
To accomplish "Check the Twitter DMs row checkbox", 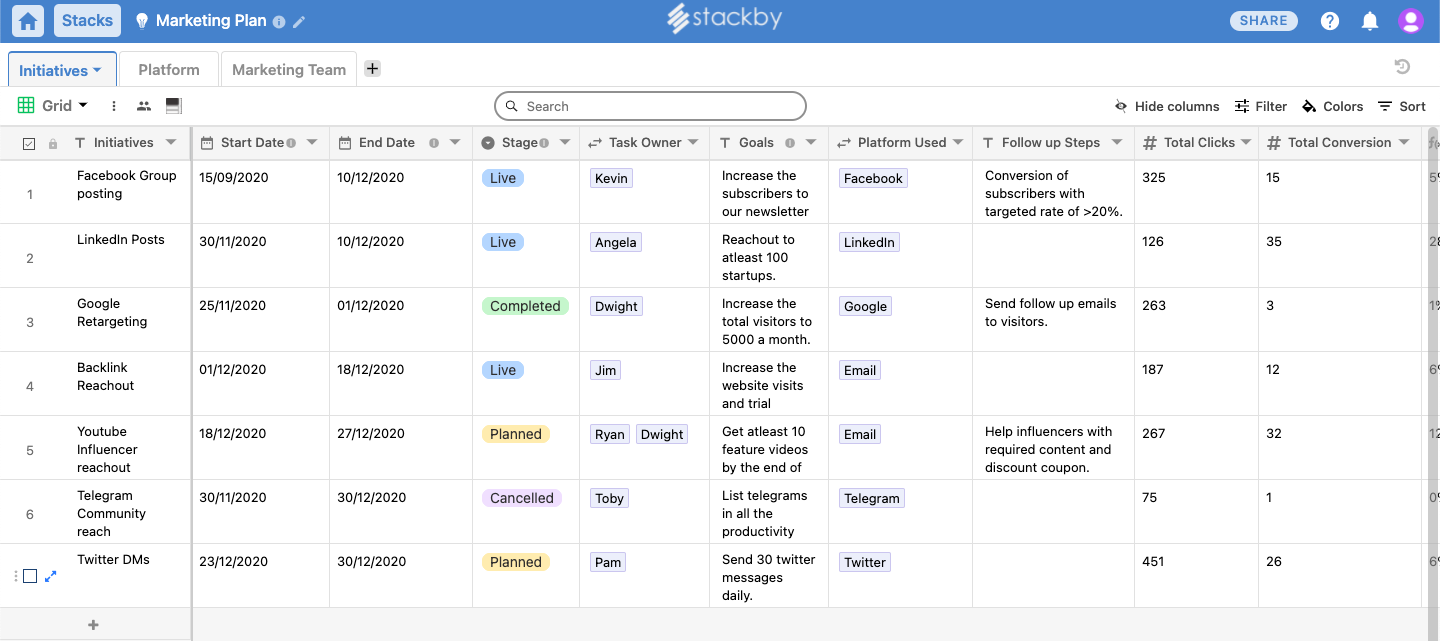I will click(x=30, y=576).
